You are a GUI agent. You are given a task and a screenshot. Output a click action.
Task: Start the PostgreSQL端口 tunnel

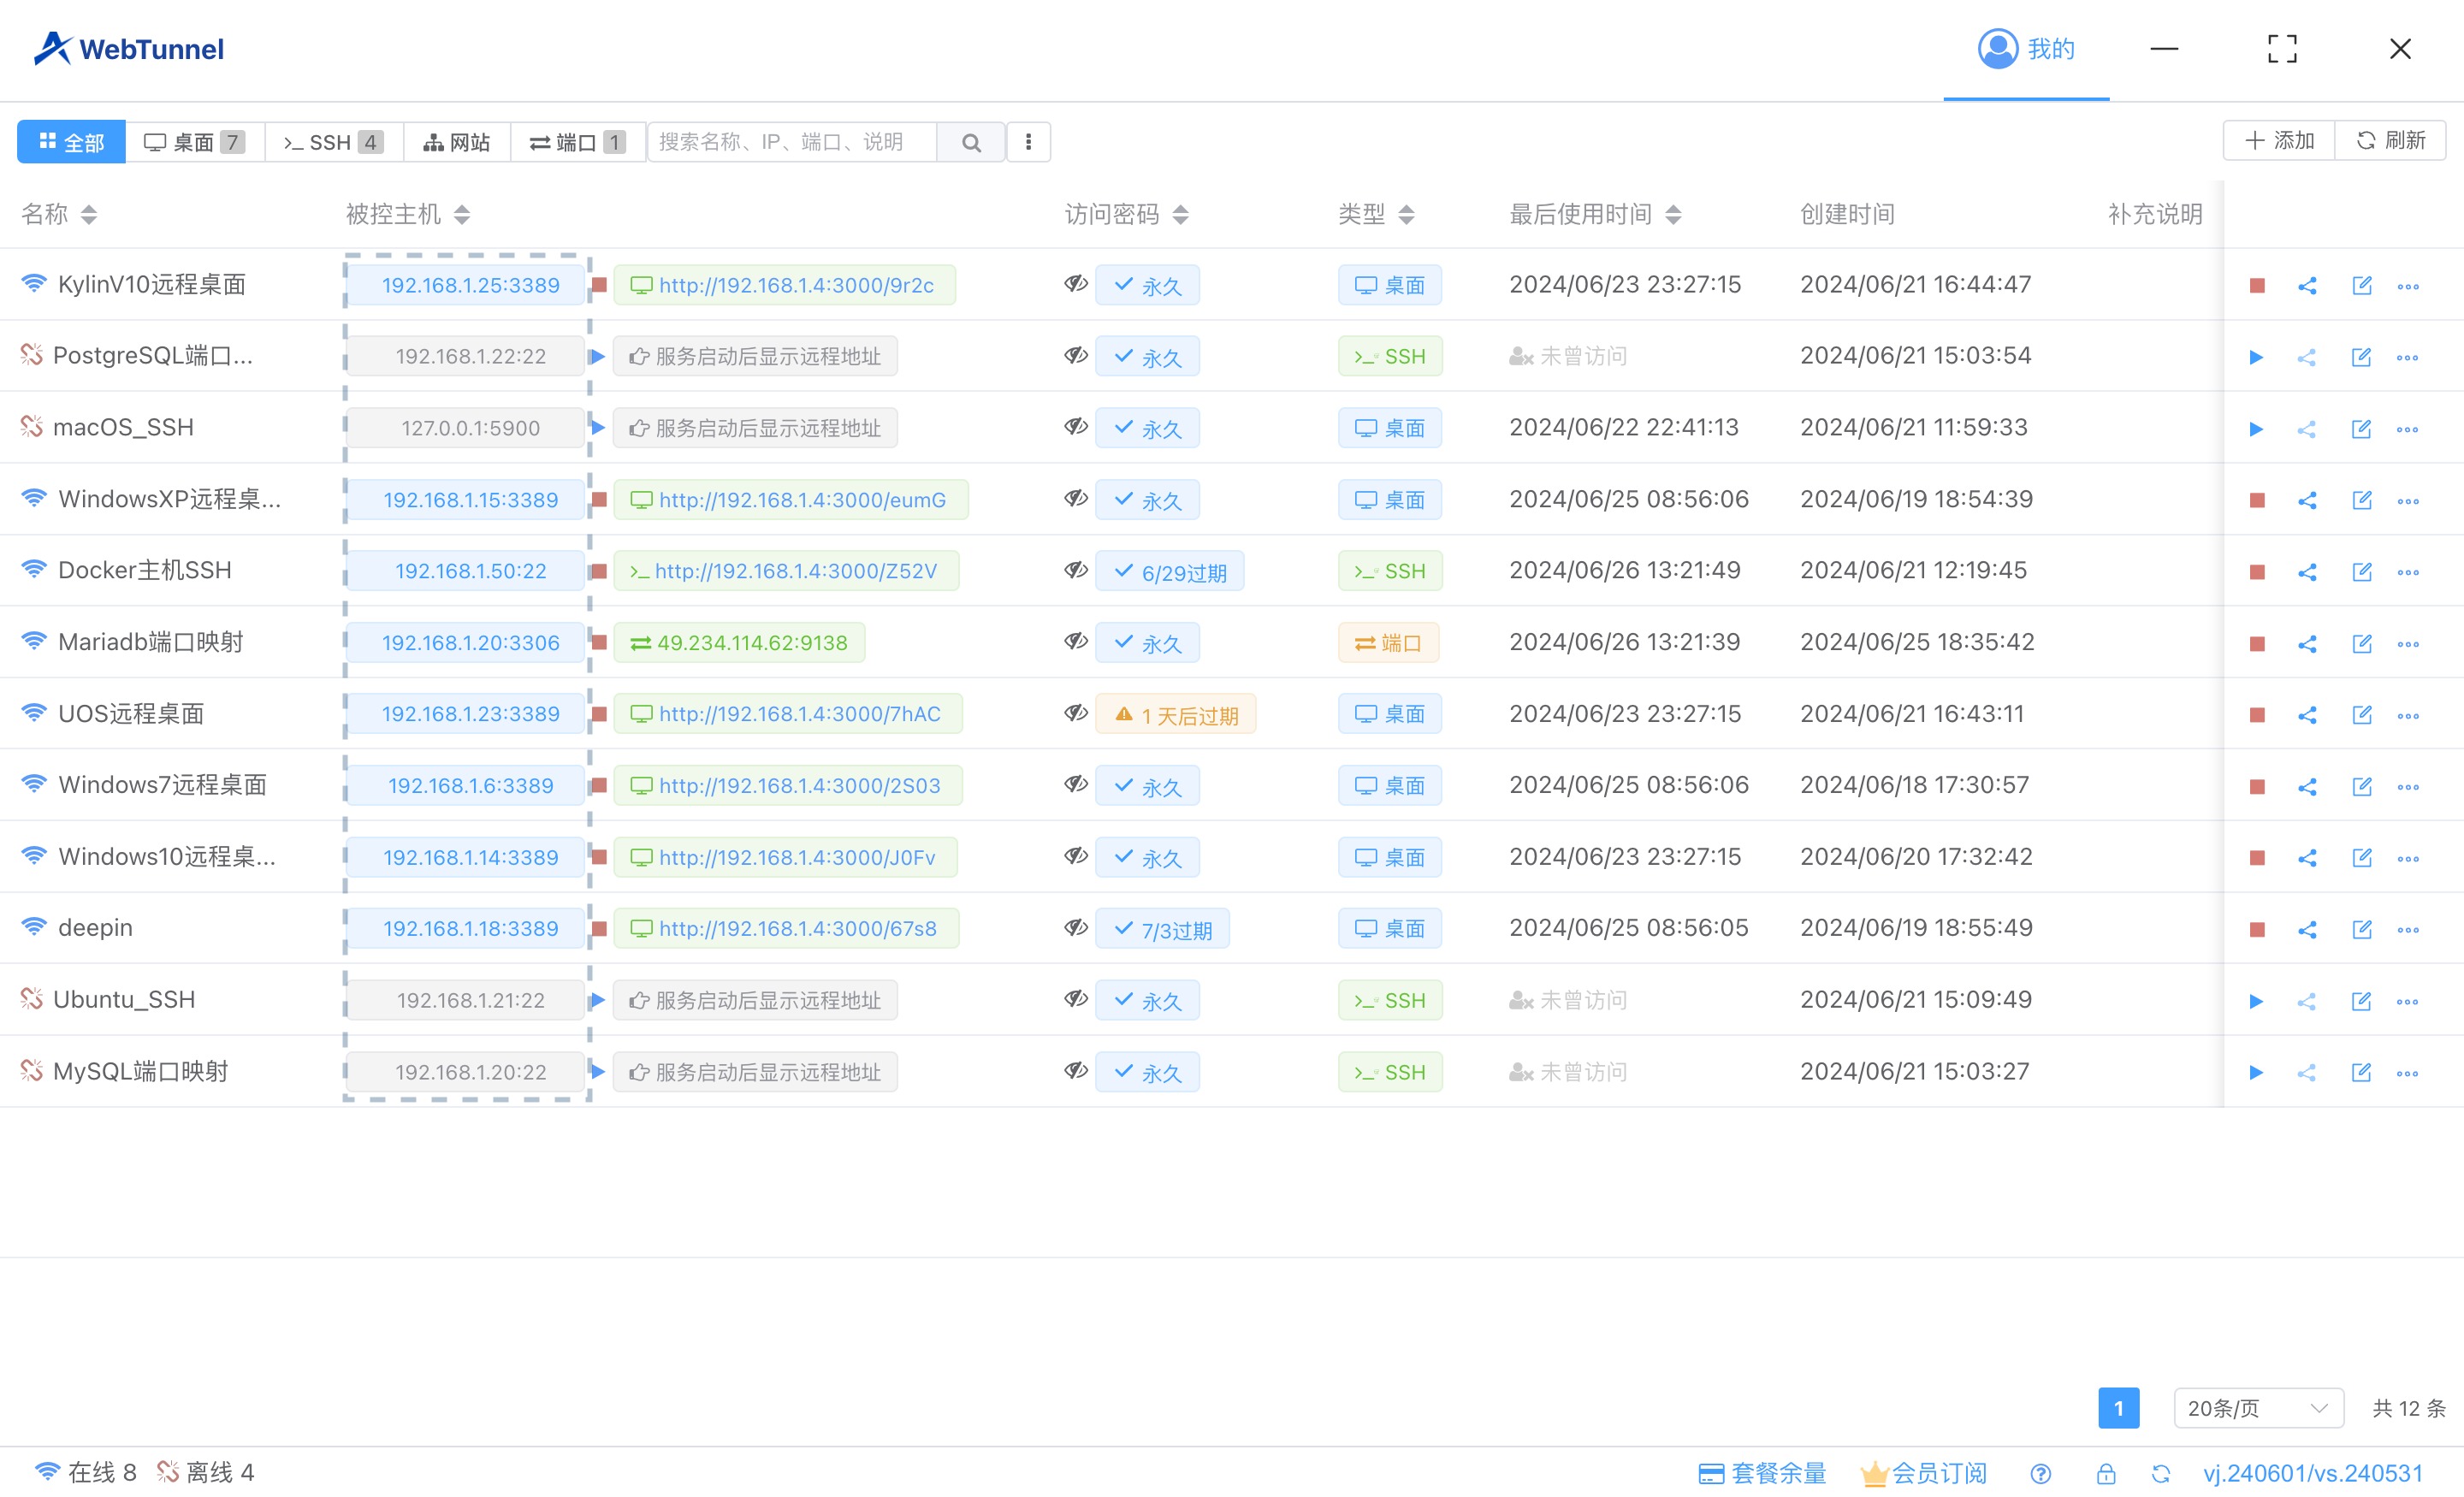tap(2256, 357)
